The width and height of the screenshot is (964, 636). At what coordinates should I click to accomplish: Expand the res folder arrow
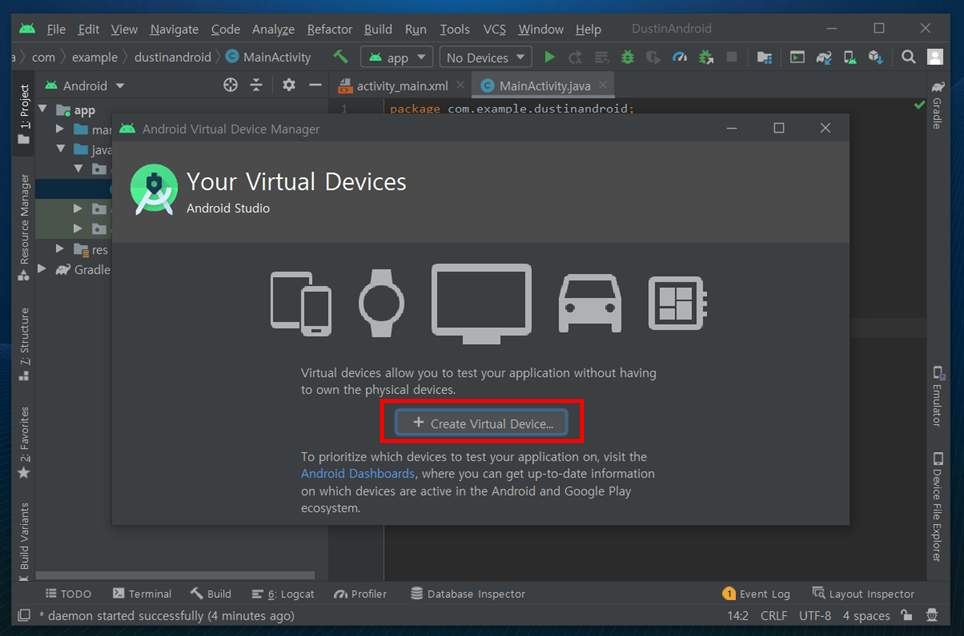click(60, 248)
